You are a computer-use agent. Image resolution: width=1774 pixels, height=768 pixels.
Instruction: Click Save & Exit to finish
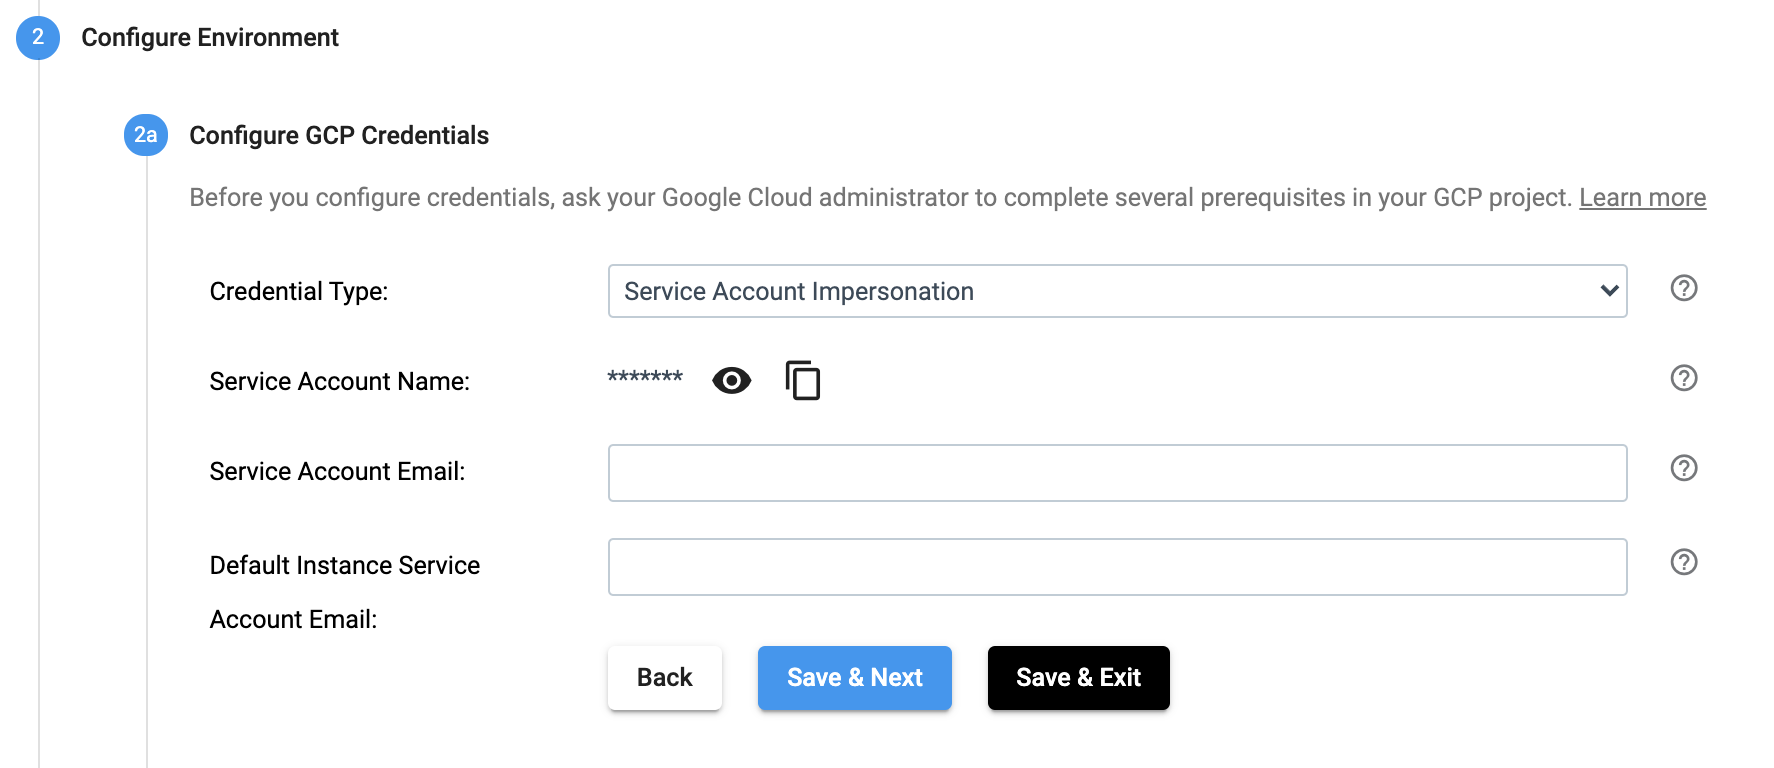tap(1078, 677)
